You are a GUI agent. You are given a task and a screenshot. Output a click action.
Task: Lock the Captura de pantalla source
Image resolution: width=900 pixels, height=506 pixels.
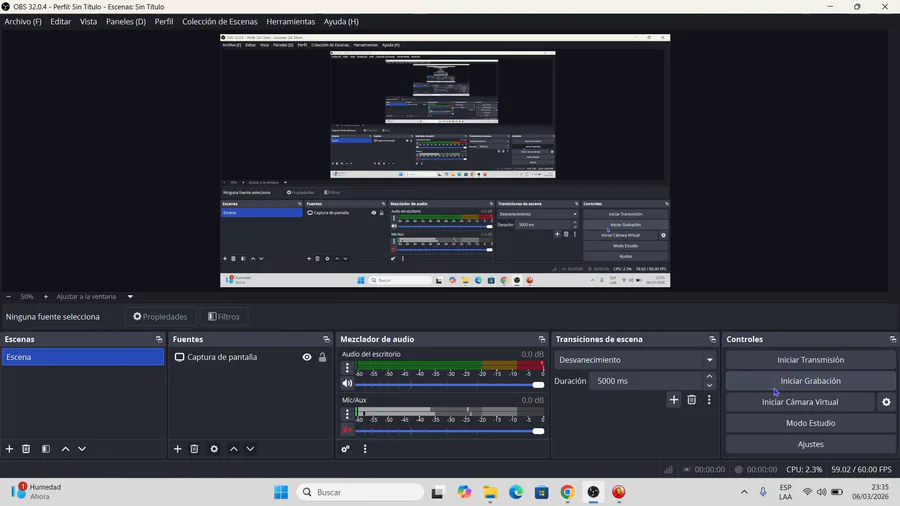click(x=323, y=357)
